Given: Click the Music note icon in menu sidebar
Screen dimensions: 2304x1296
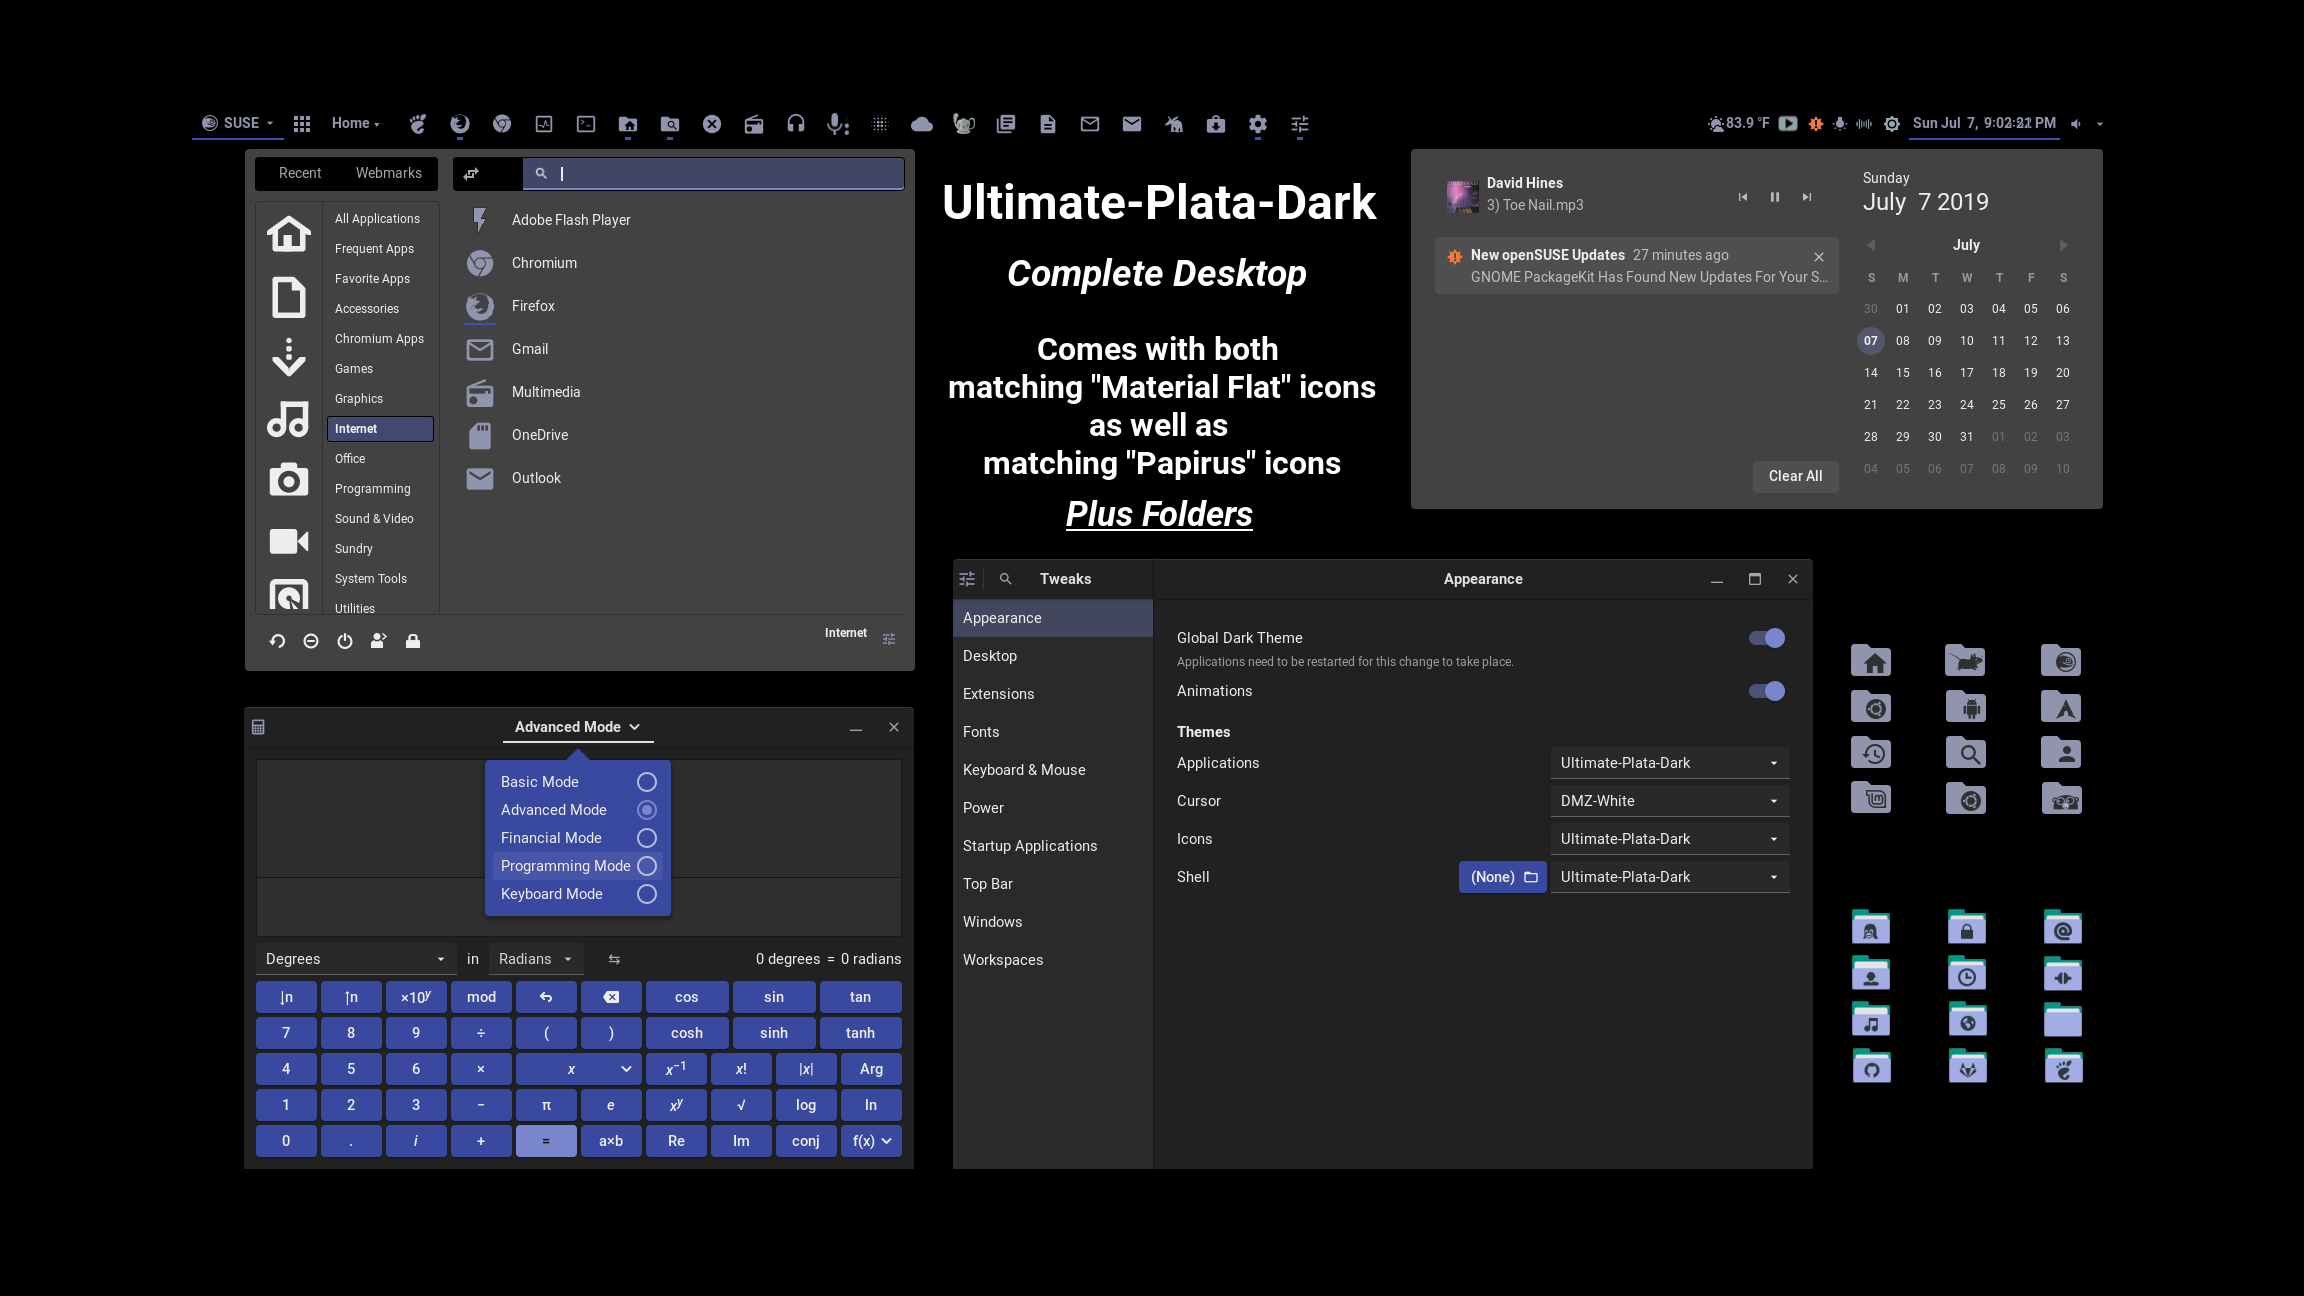Looking at the screenshot, I should (289, 419).
